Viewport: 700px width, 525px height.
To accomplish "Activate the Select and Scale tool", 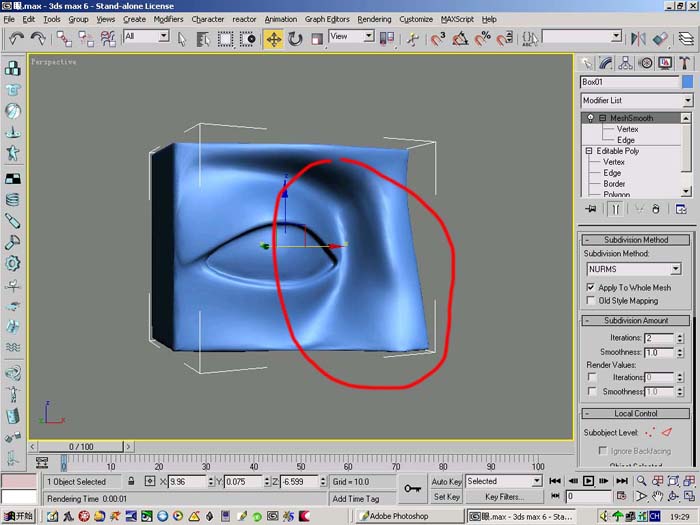I will [x=317, y=39].
